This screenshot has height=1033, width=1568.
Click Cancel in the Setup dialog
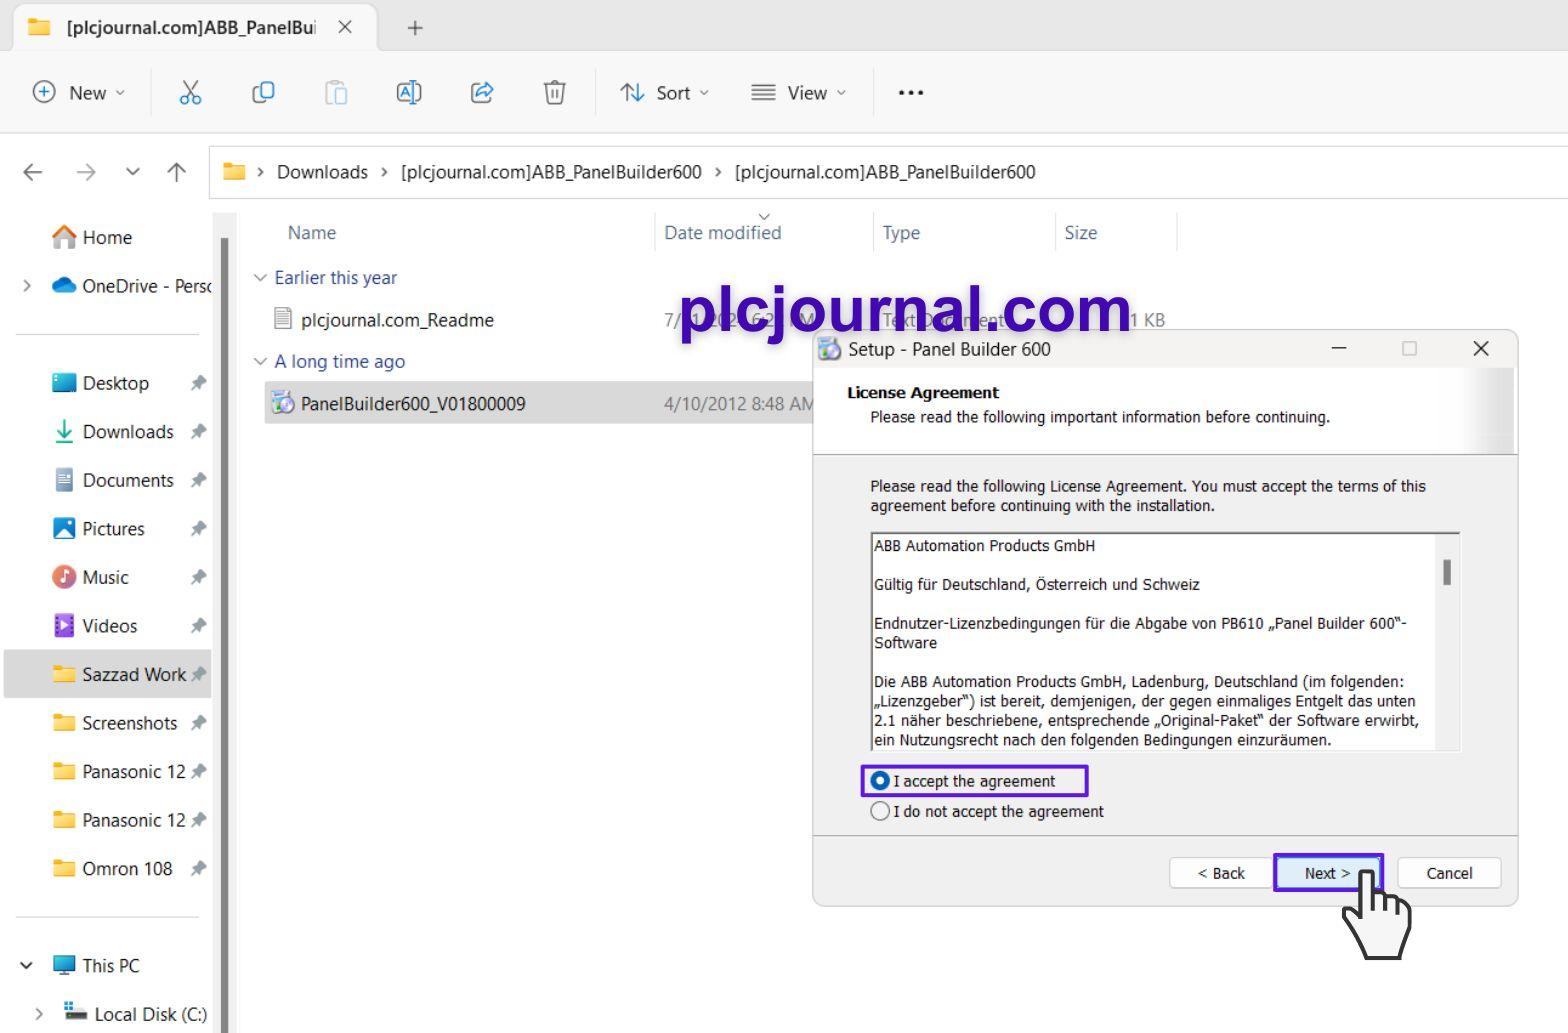(1449, 873)
